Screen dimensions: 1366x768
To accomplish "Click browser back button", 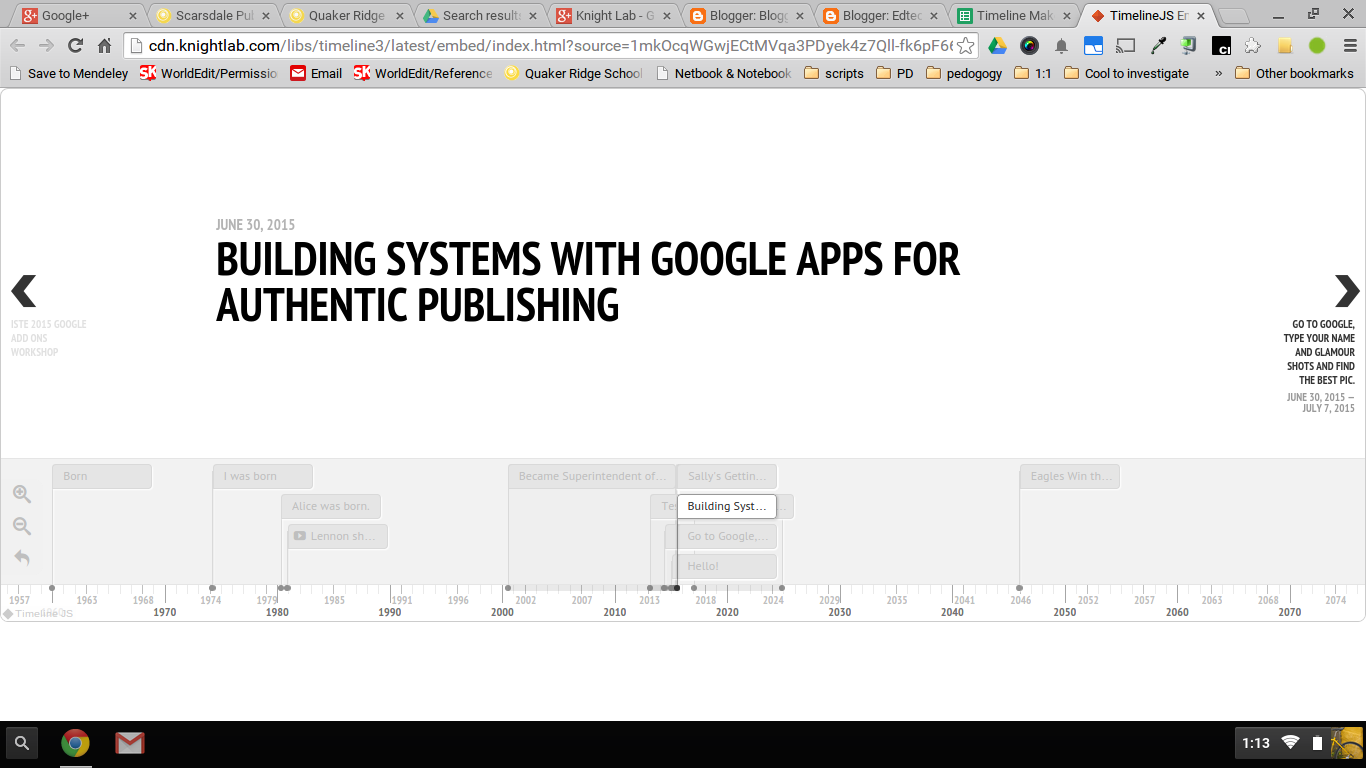I will [x=18, y=46].
